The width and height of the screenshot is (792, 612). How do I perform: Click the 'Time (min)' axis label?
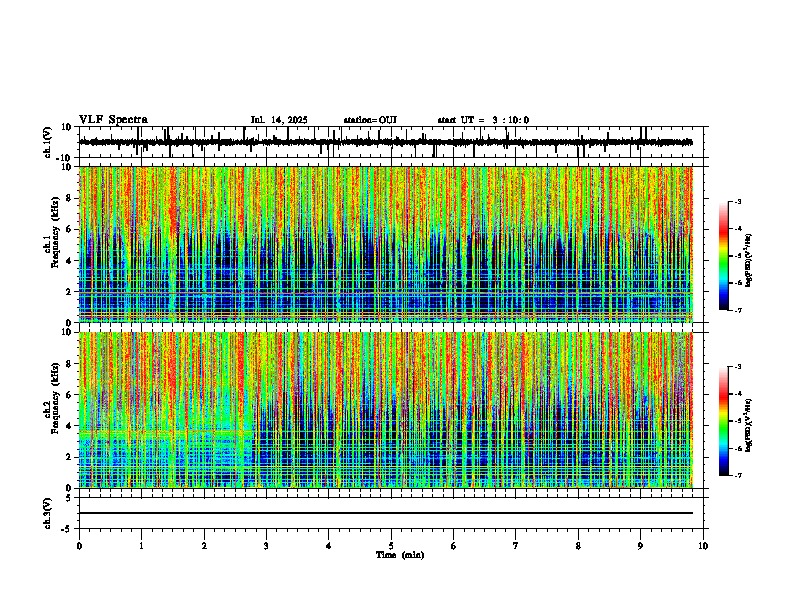click(x=400, y=555)
